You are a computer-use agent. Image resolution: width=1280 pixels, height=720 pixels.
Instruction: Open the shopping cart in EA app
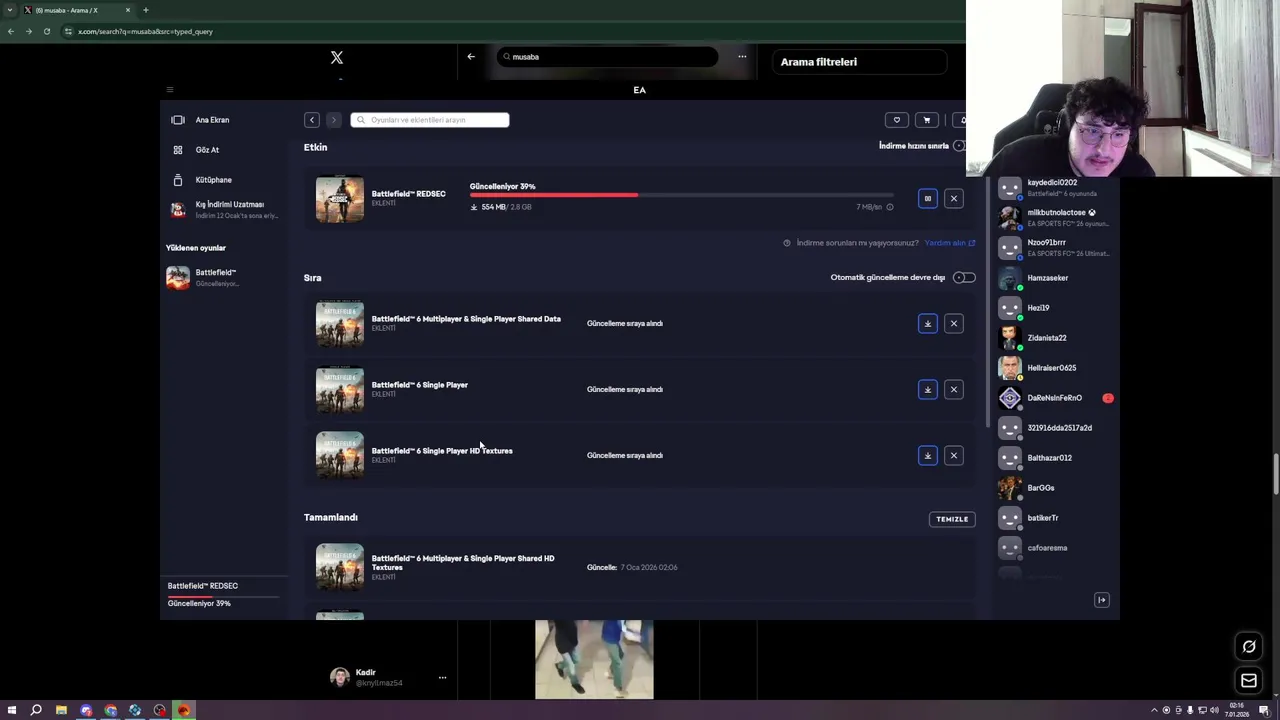[926, 120]
